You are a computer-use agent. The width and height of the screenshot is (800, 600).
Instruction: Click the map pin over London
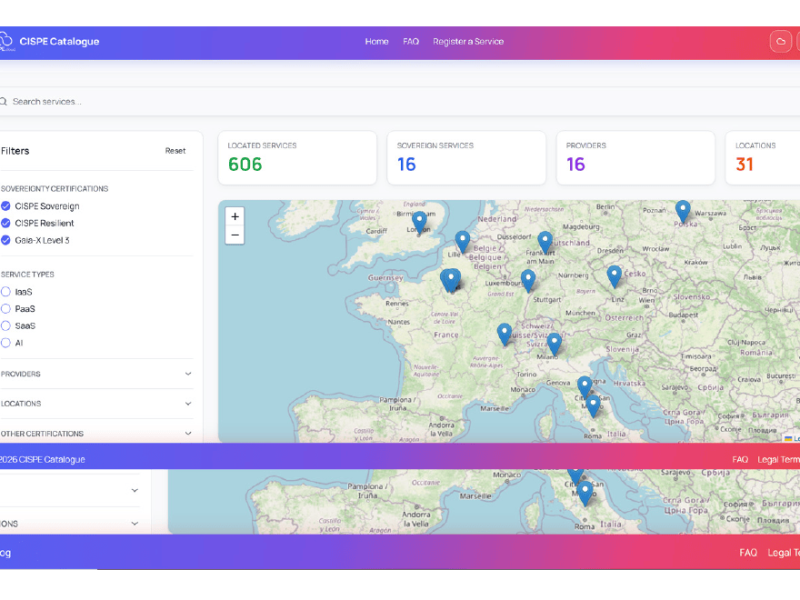pos(420,220)
